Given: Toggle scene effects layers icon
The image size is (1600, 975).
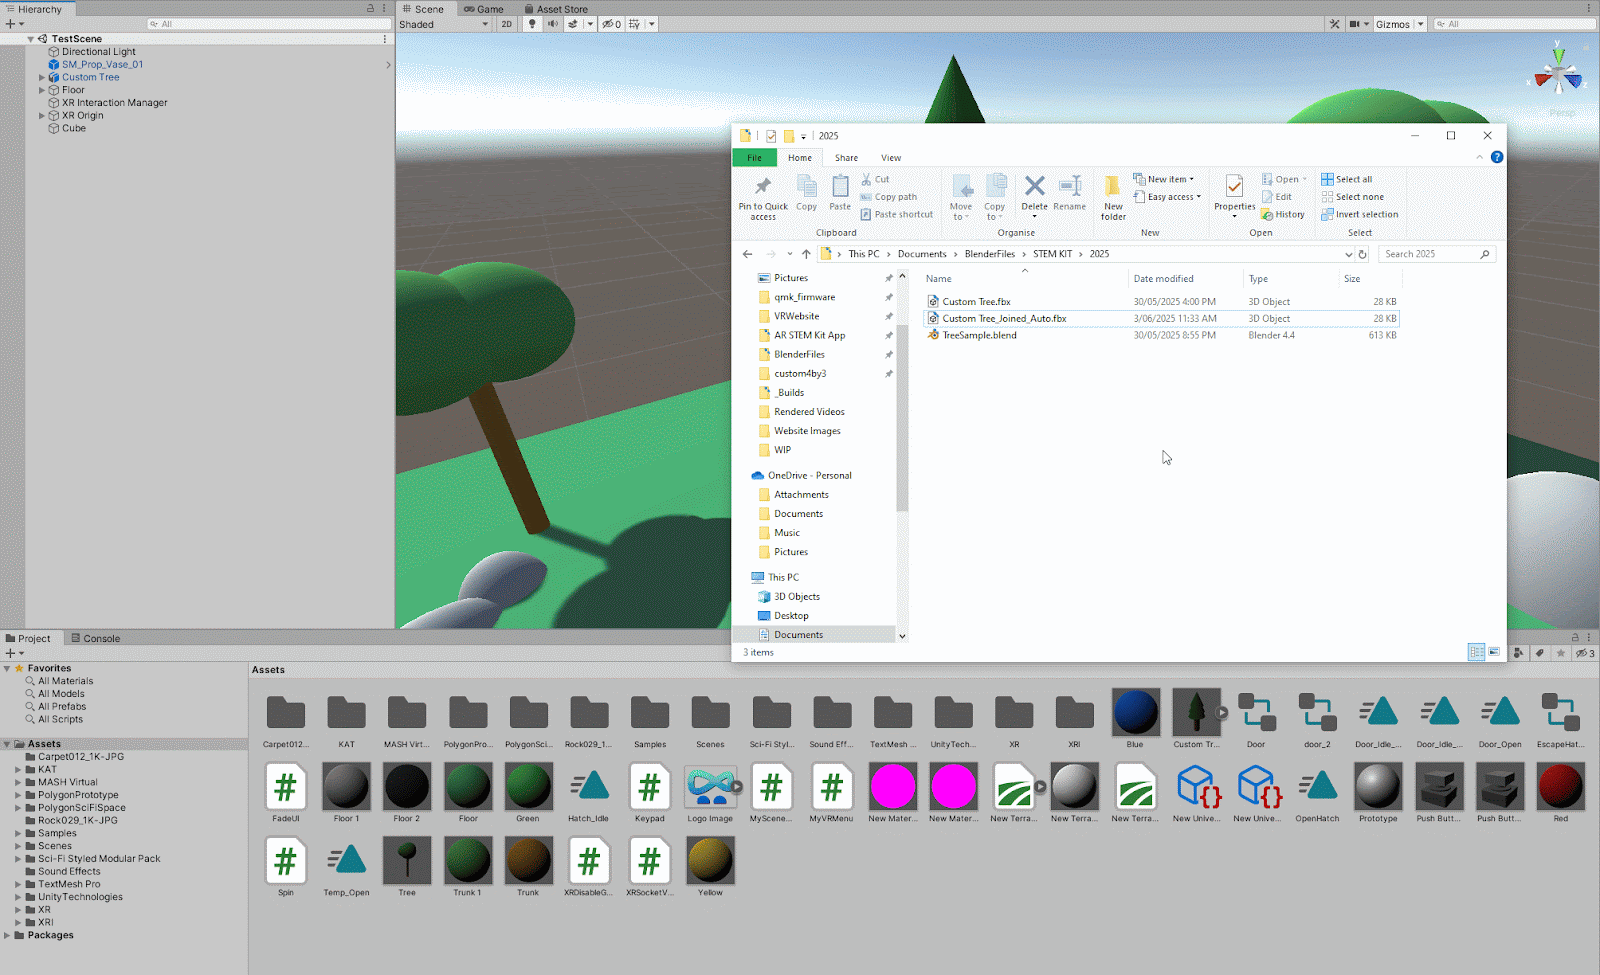Looking at the screenshot, I should click(x=573, y=24).
